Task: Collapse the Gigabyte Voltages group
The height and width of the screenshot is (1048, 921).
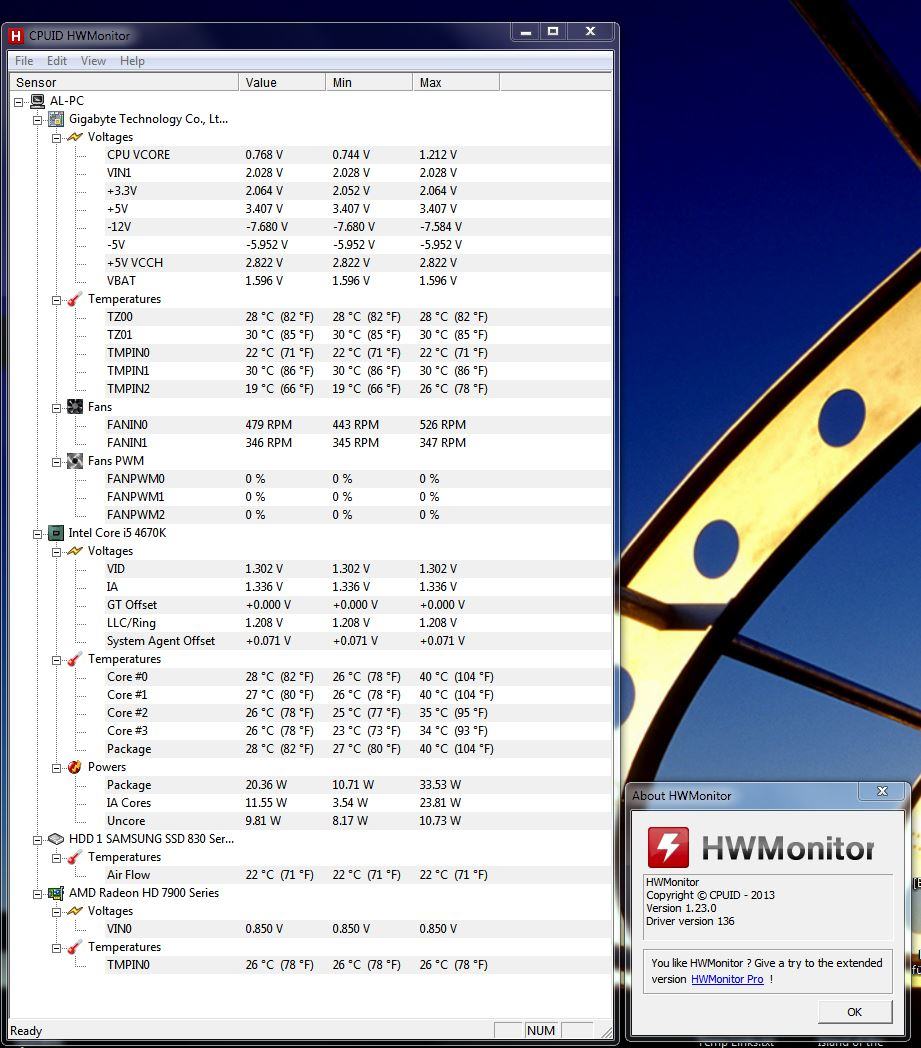Action: click(x=57, y=138)
